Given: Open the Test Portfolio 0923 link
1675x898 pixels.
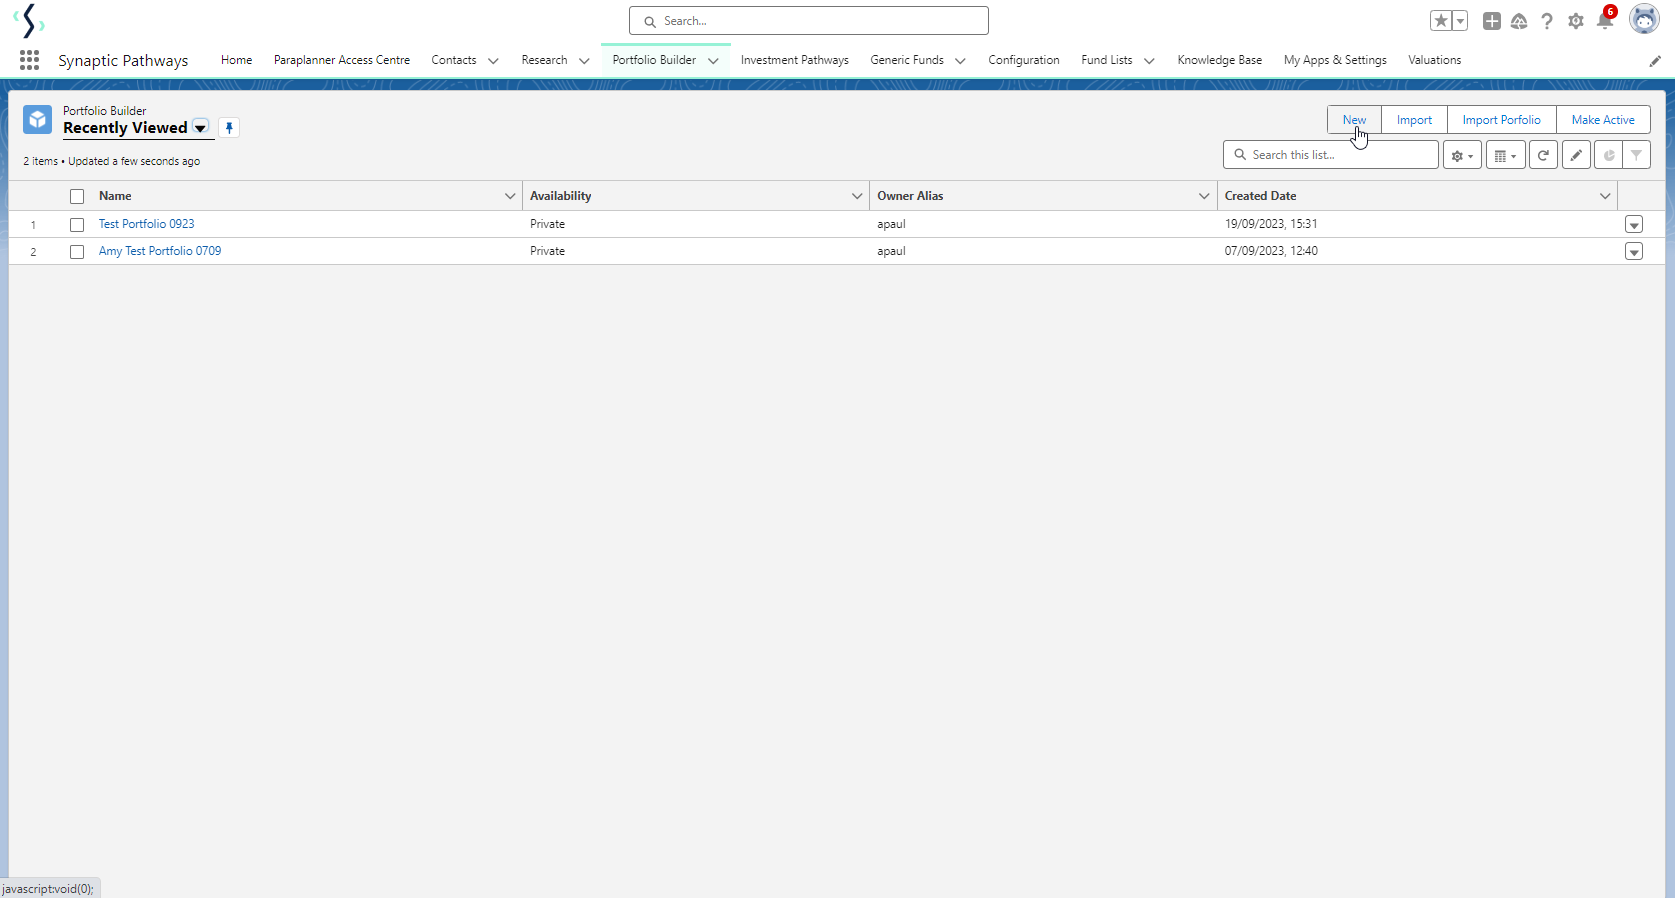Looking at the screenshot, I should pyautogui.click(x=146, y=224).
